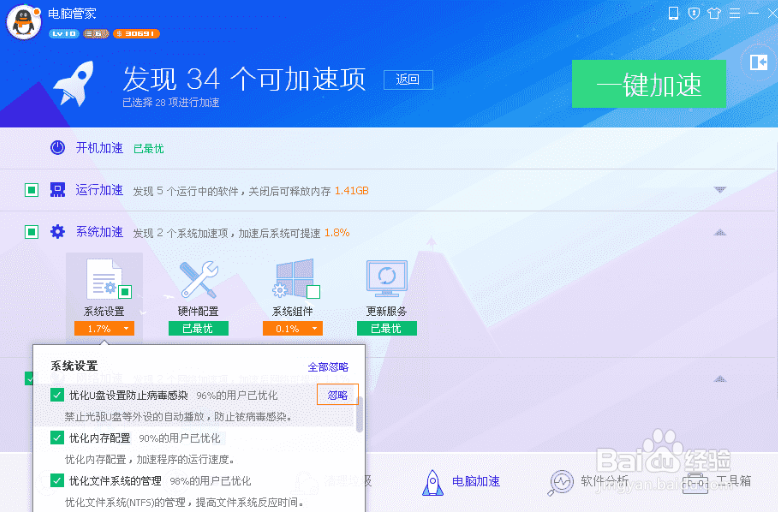Viewport: 778px width, 512px height.
Task: Toggle checkbox on 系统设置 icon
Action: point(125,292)
